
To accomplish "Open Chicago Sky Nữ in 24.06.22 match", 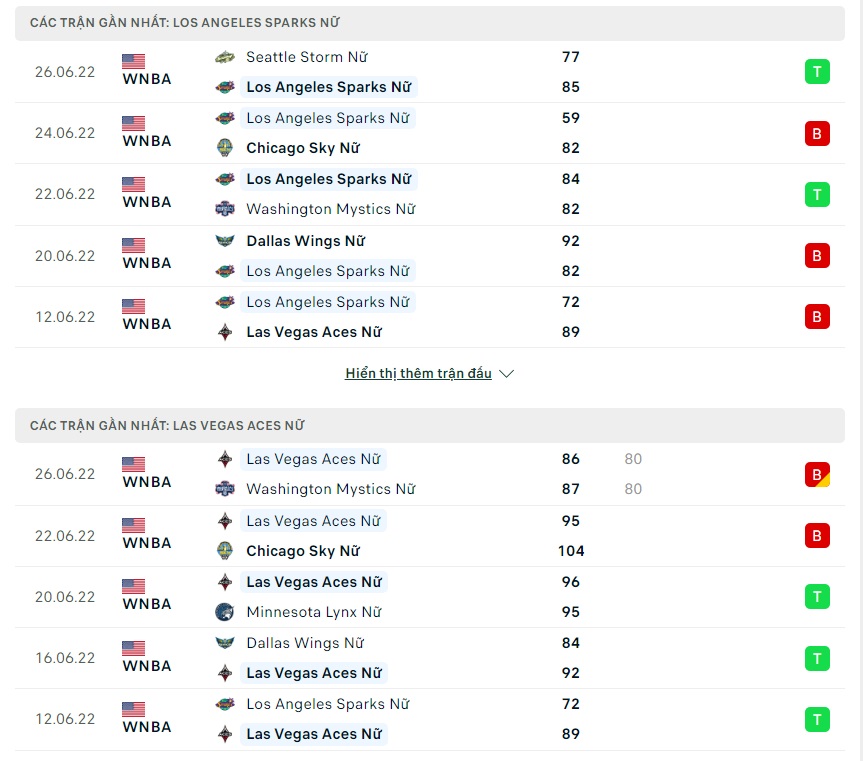I will click(303, 148).
